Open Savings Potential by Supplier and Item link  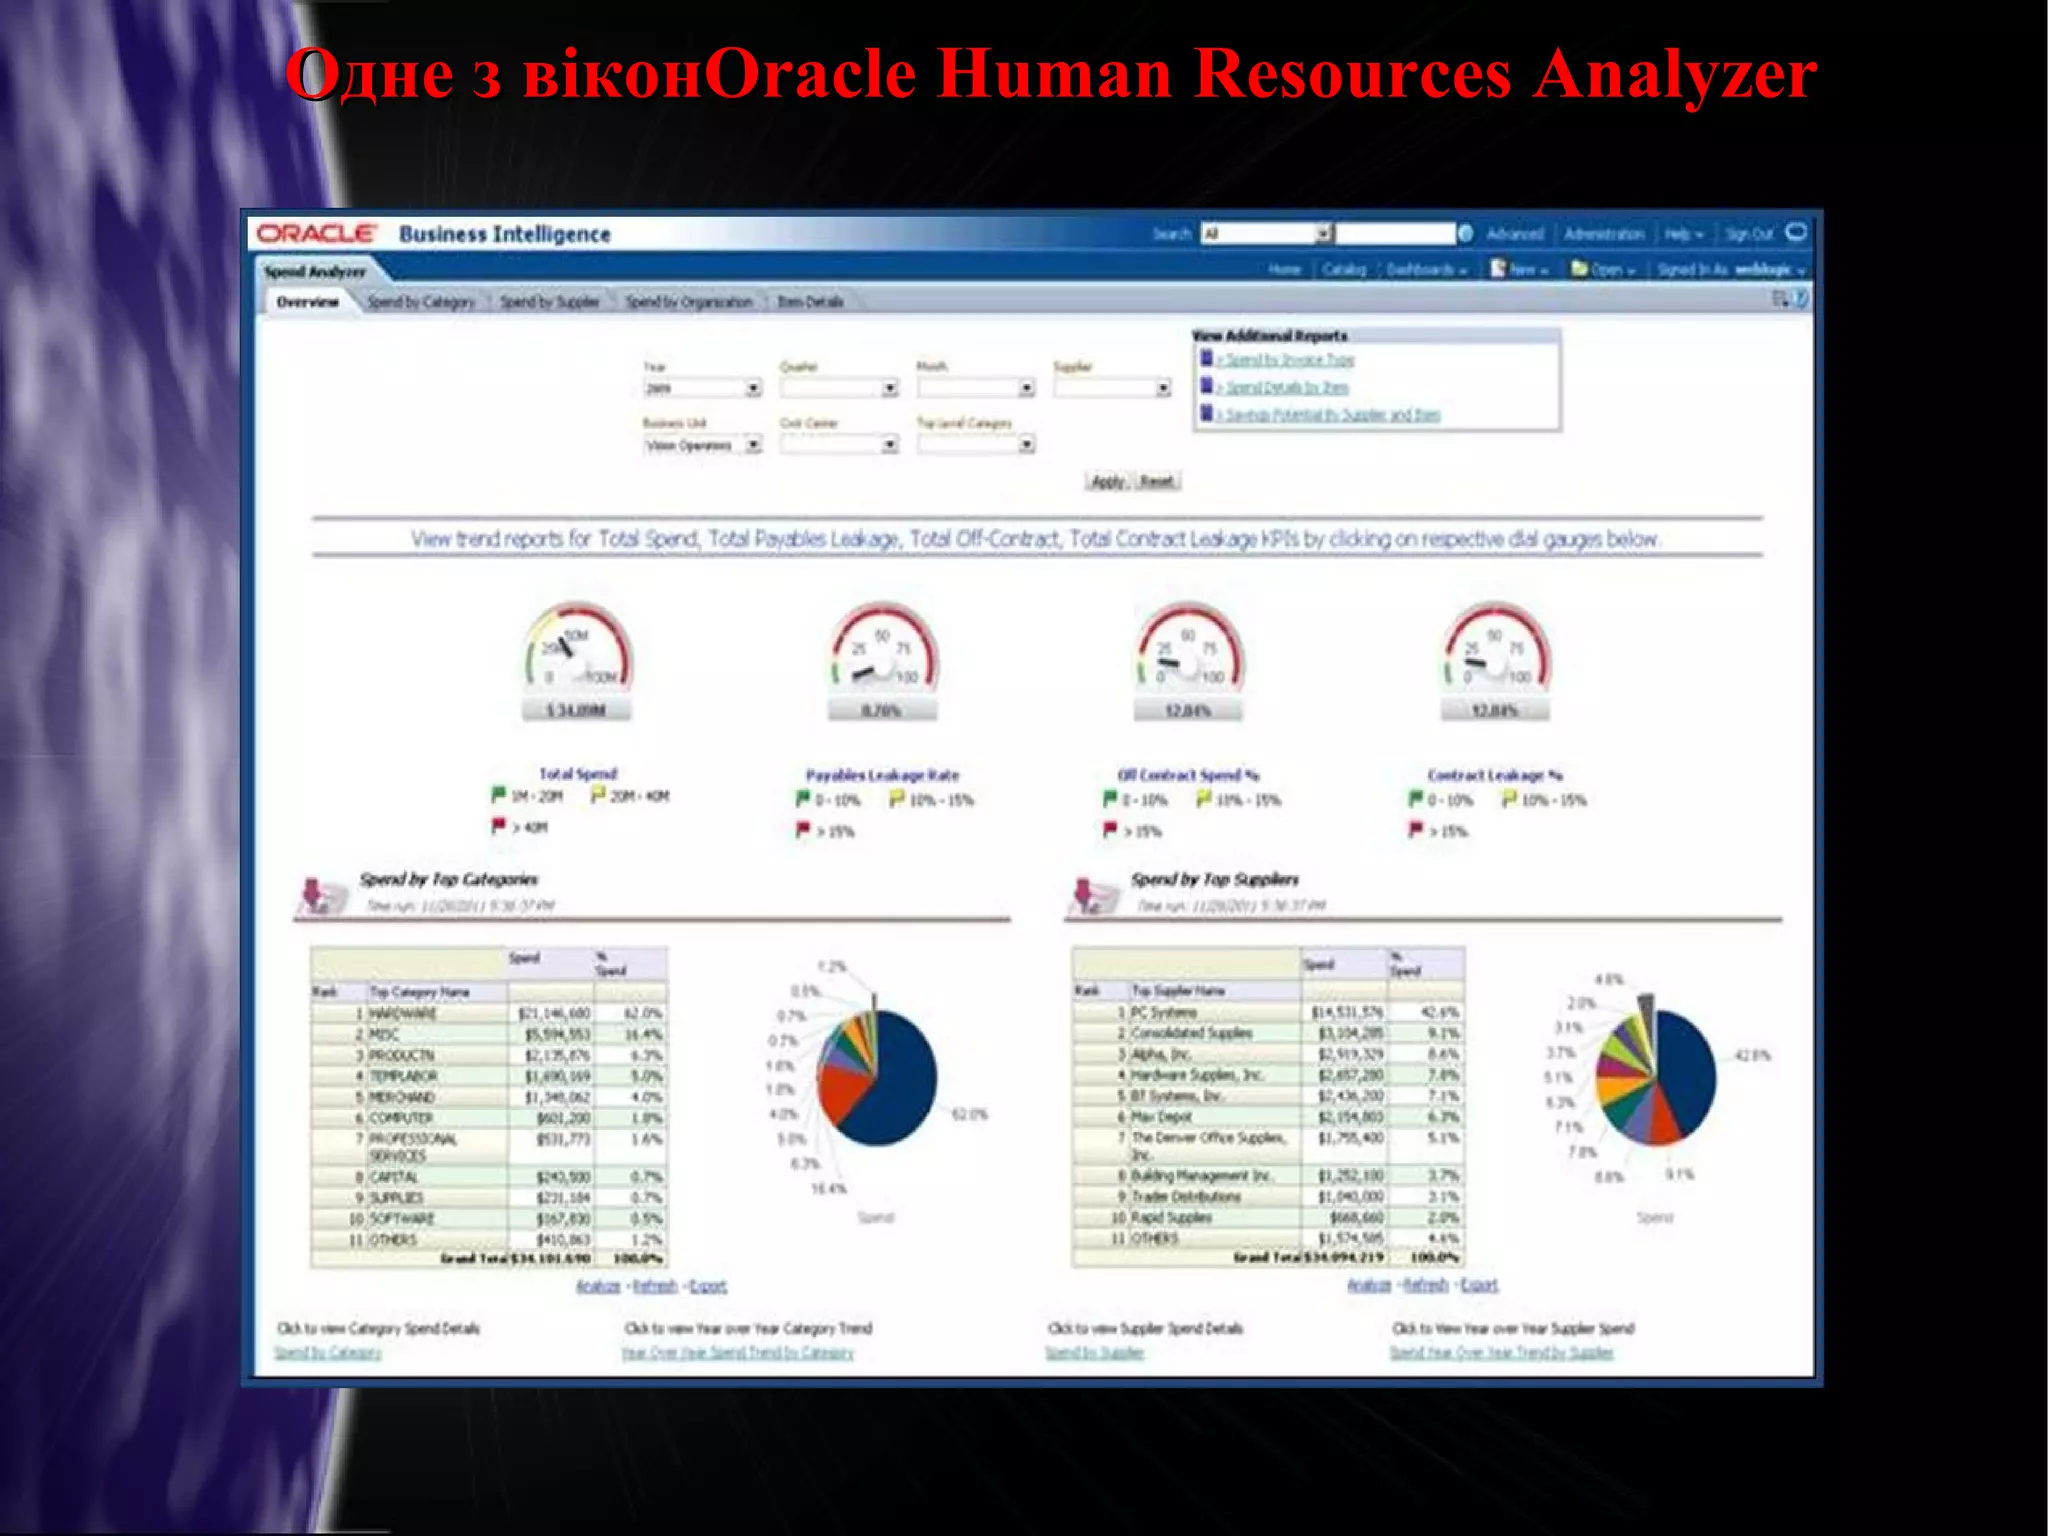[x=1332, y=414]
